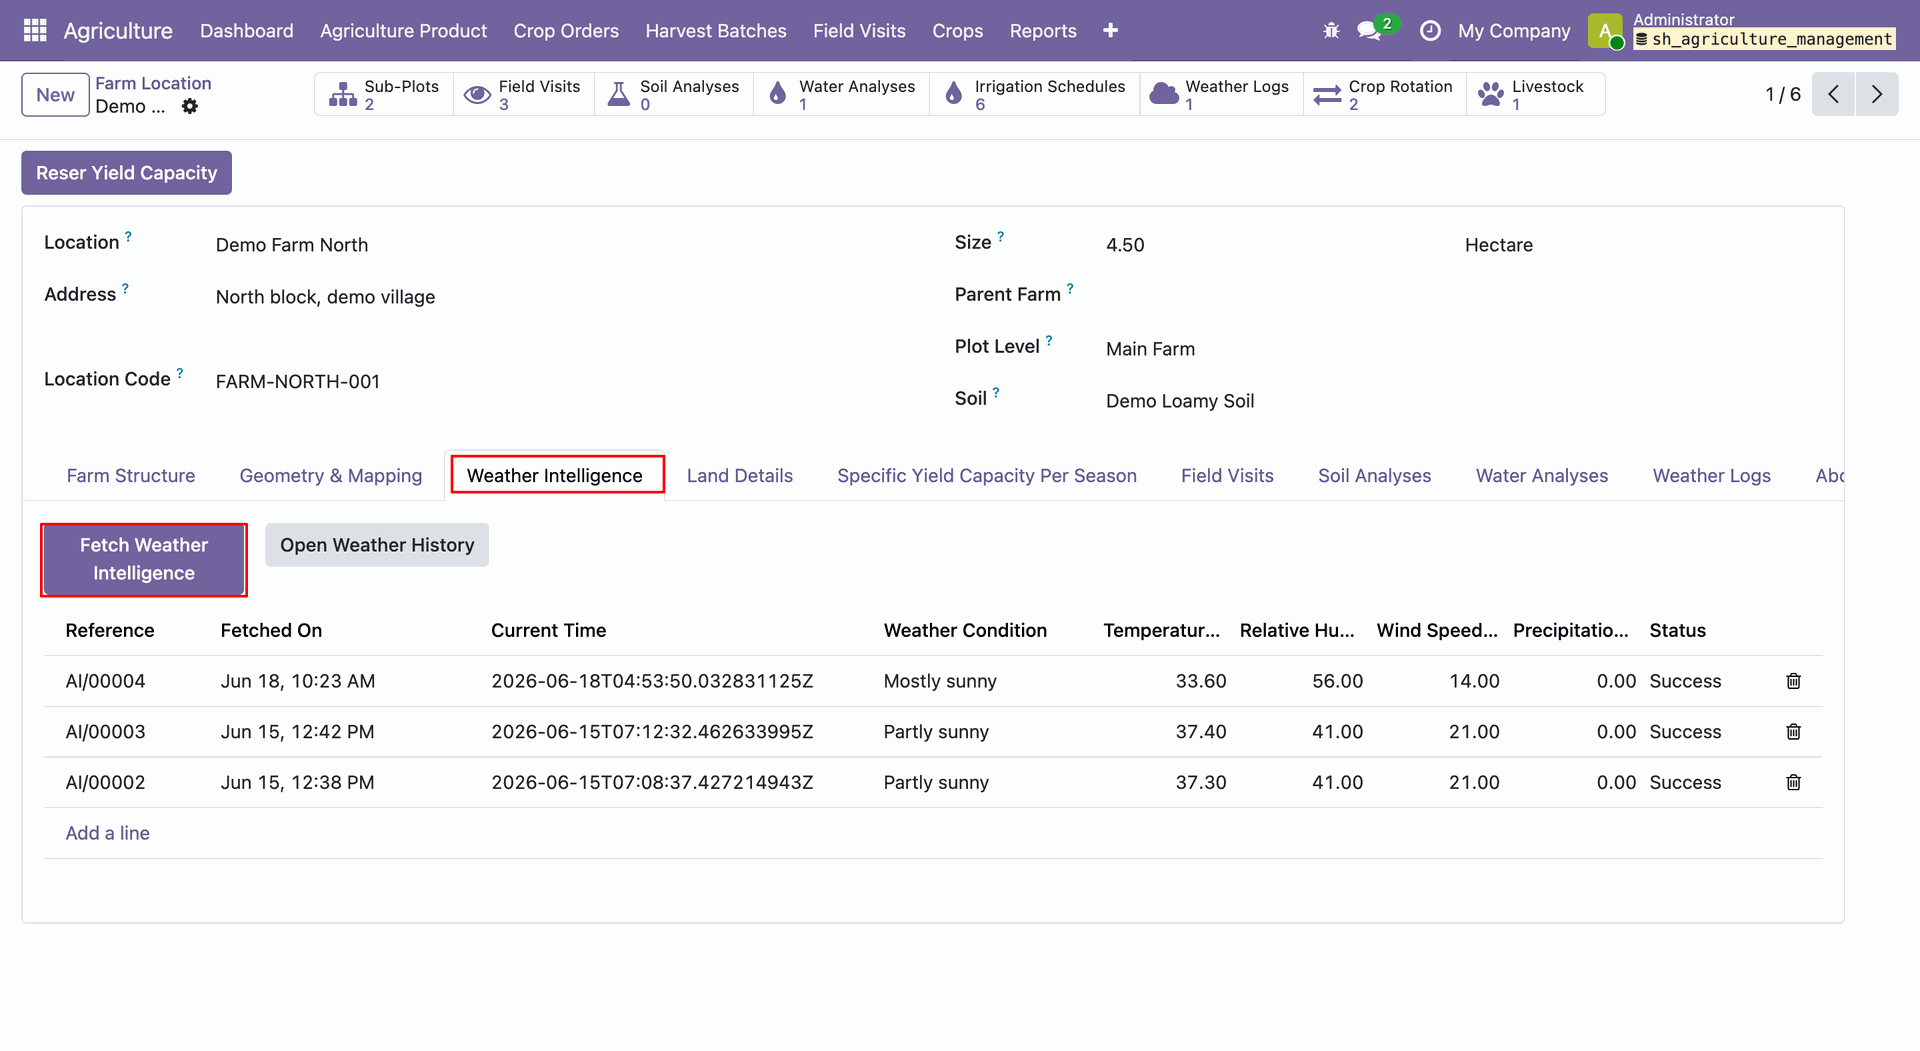
Task: Open the My Company switcher
Action: click(1514, 31)
